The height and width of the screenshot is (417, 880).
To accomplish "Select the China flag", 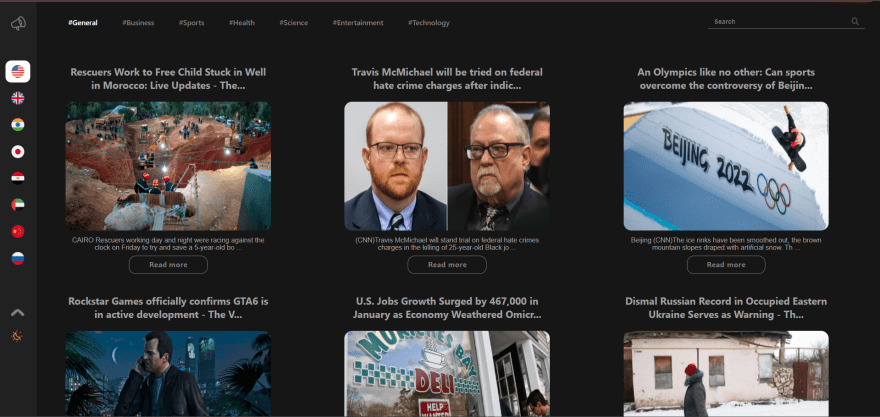I will [x=18, y=231].
